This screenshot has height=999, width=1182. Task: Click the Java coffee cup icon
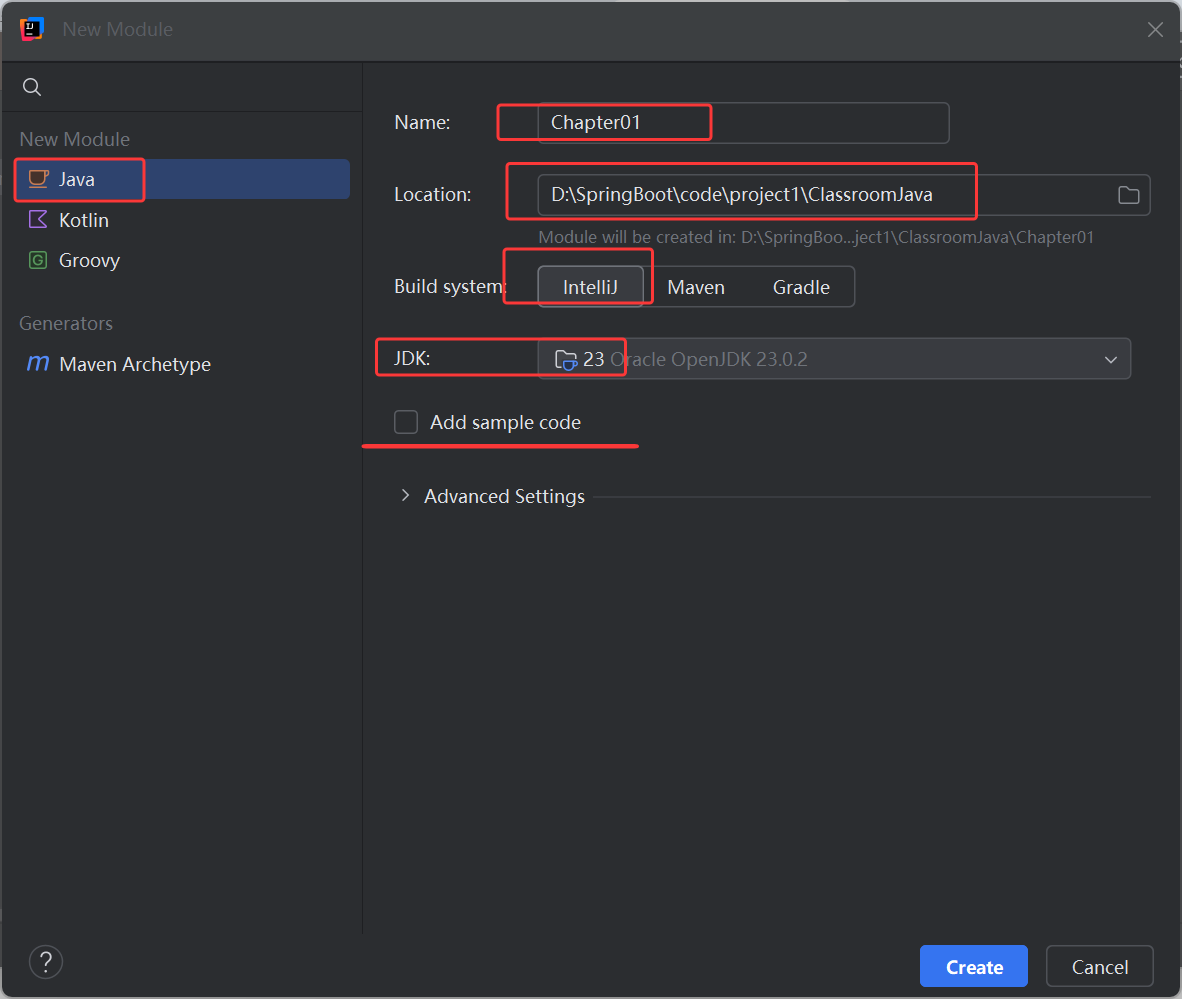click(x=38, y=179)
